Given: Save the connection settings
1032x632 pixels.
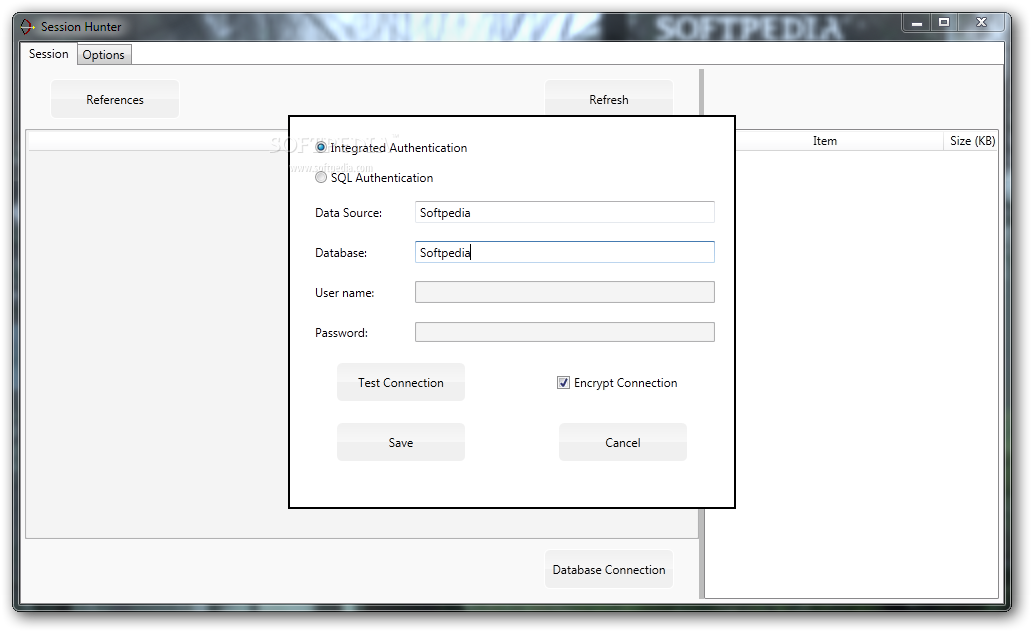Looking at the screenshot, I should pyautogui.click(x=401, y=442).
